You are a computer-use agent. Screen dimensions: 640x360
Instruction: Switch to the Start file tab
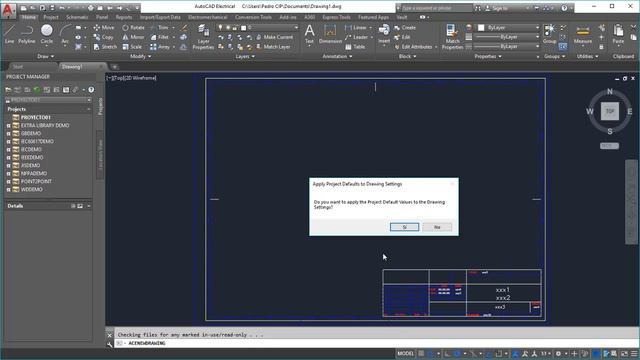coord(18,67)
